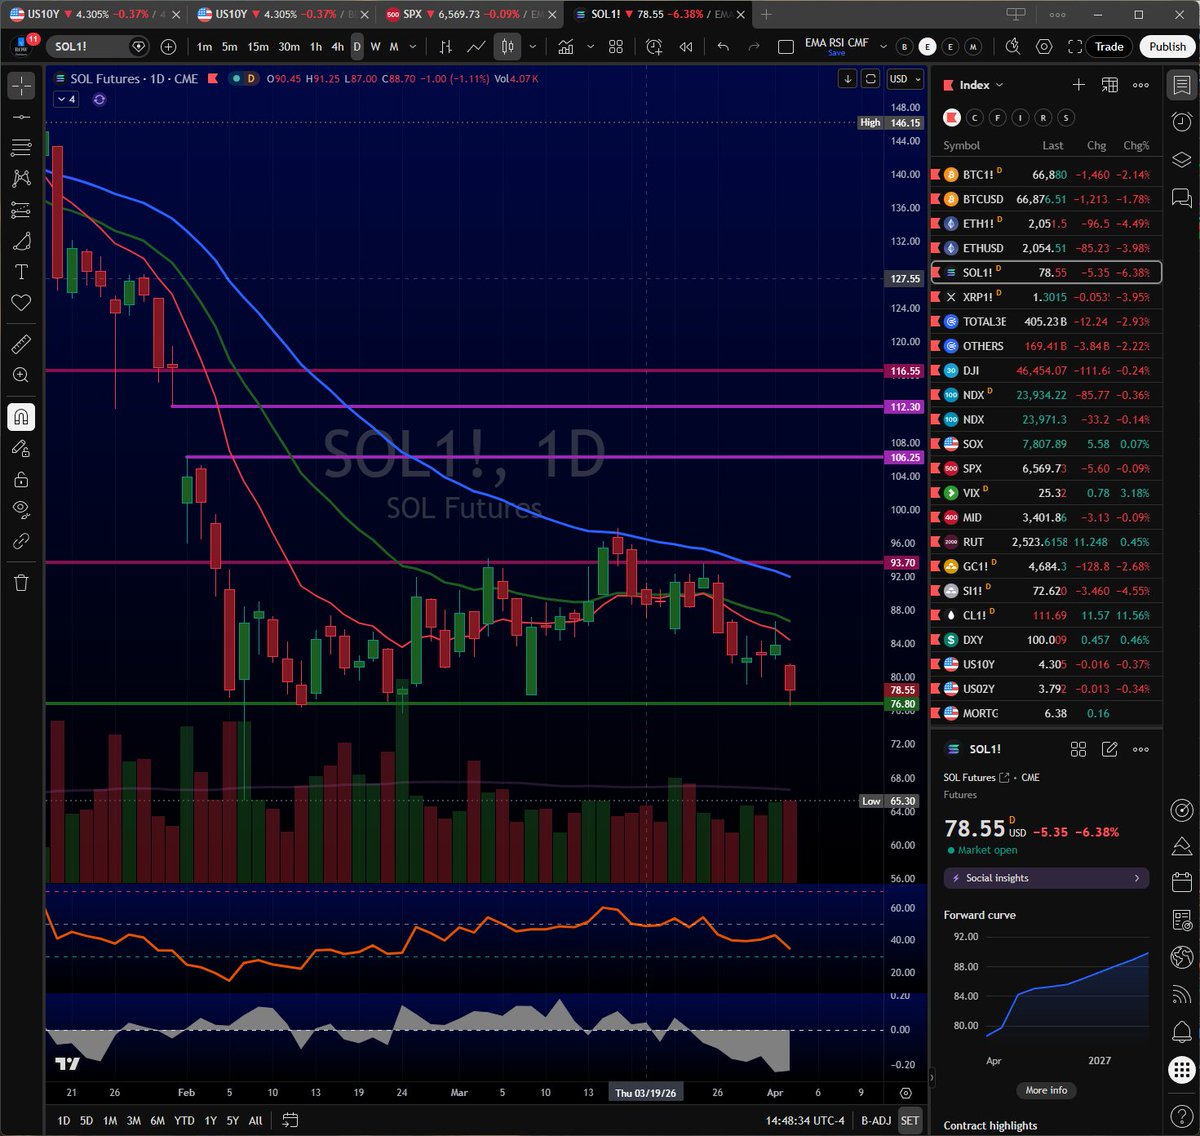Open the chat panel in right sidebar
Image resolution: width=1200 pixels, height=1136 pixels.
(x=1181, y=198)
